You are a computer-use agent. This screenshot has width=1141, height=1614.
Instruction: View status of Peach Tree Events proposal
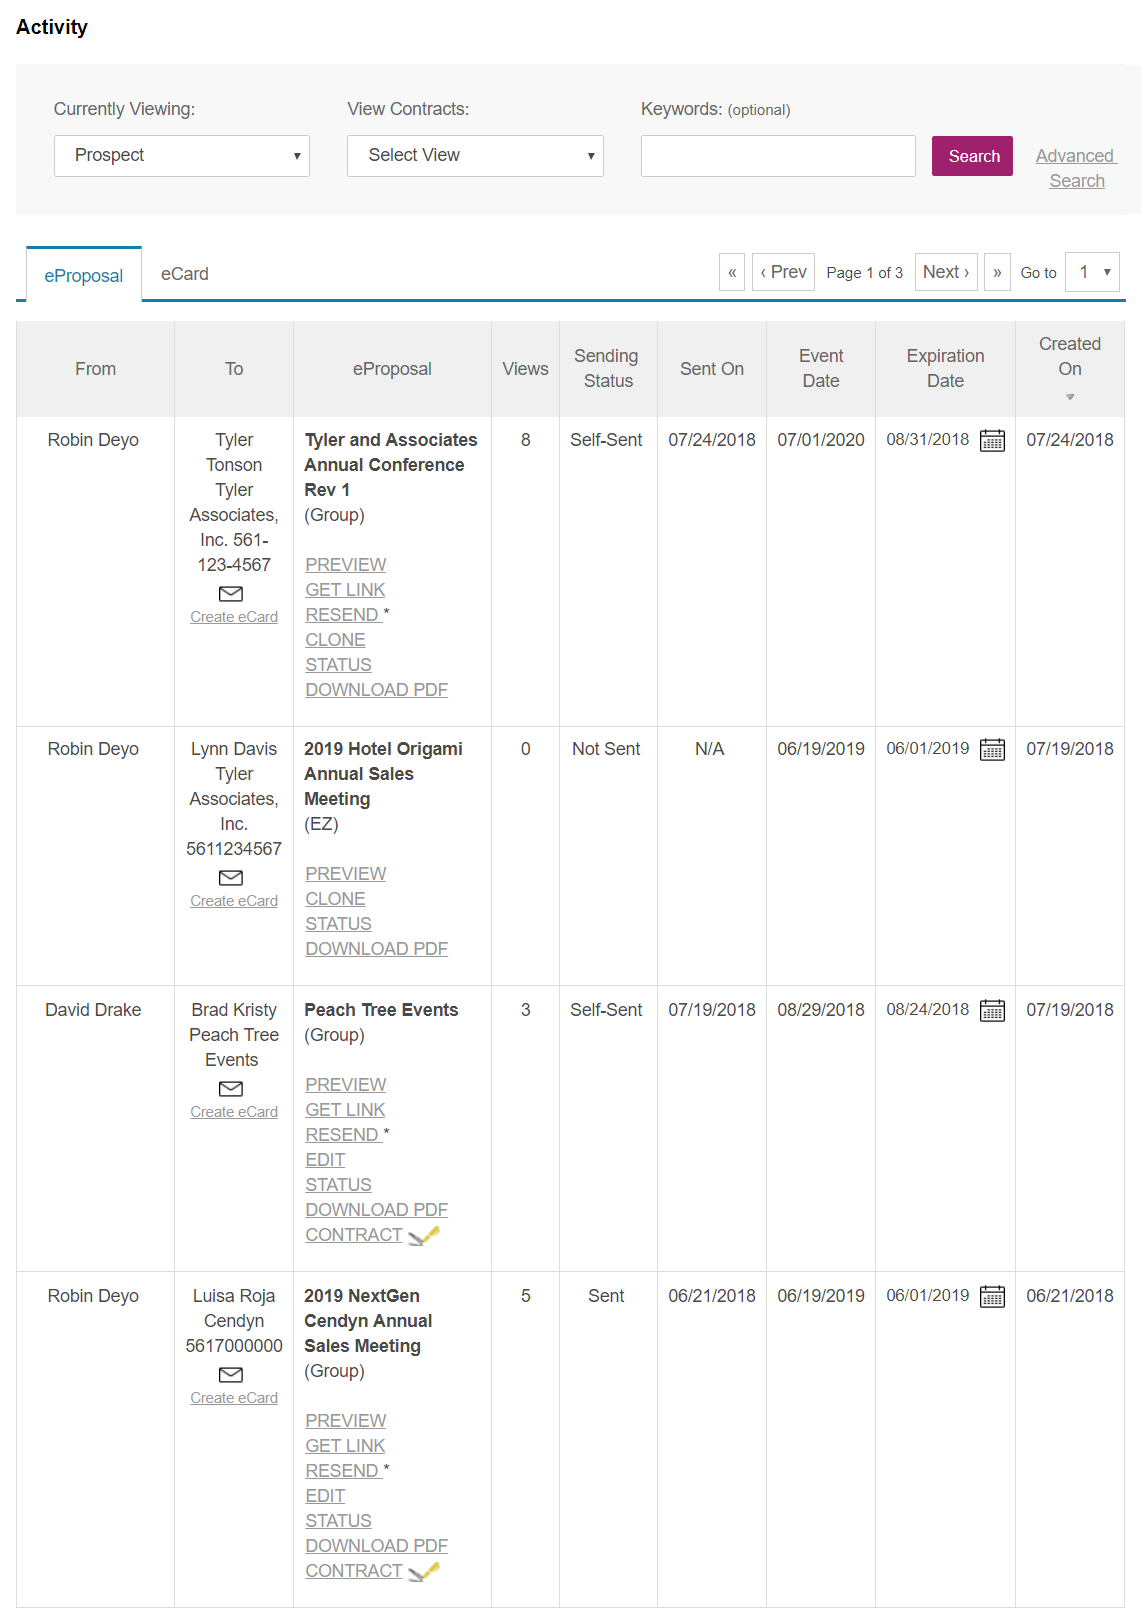(338, 1185)
